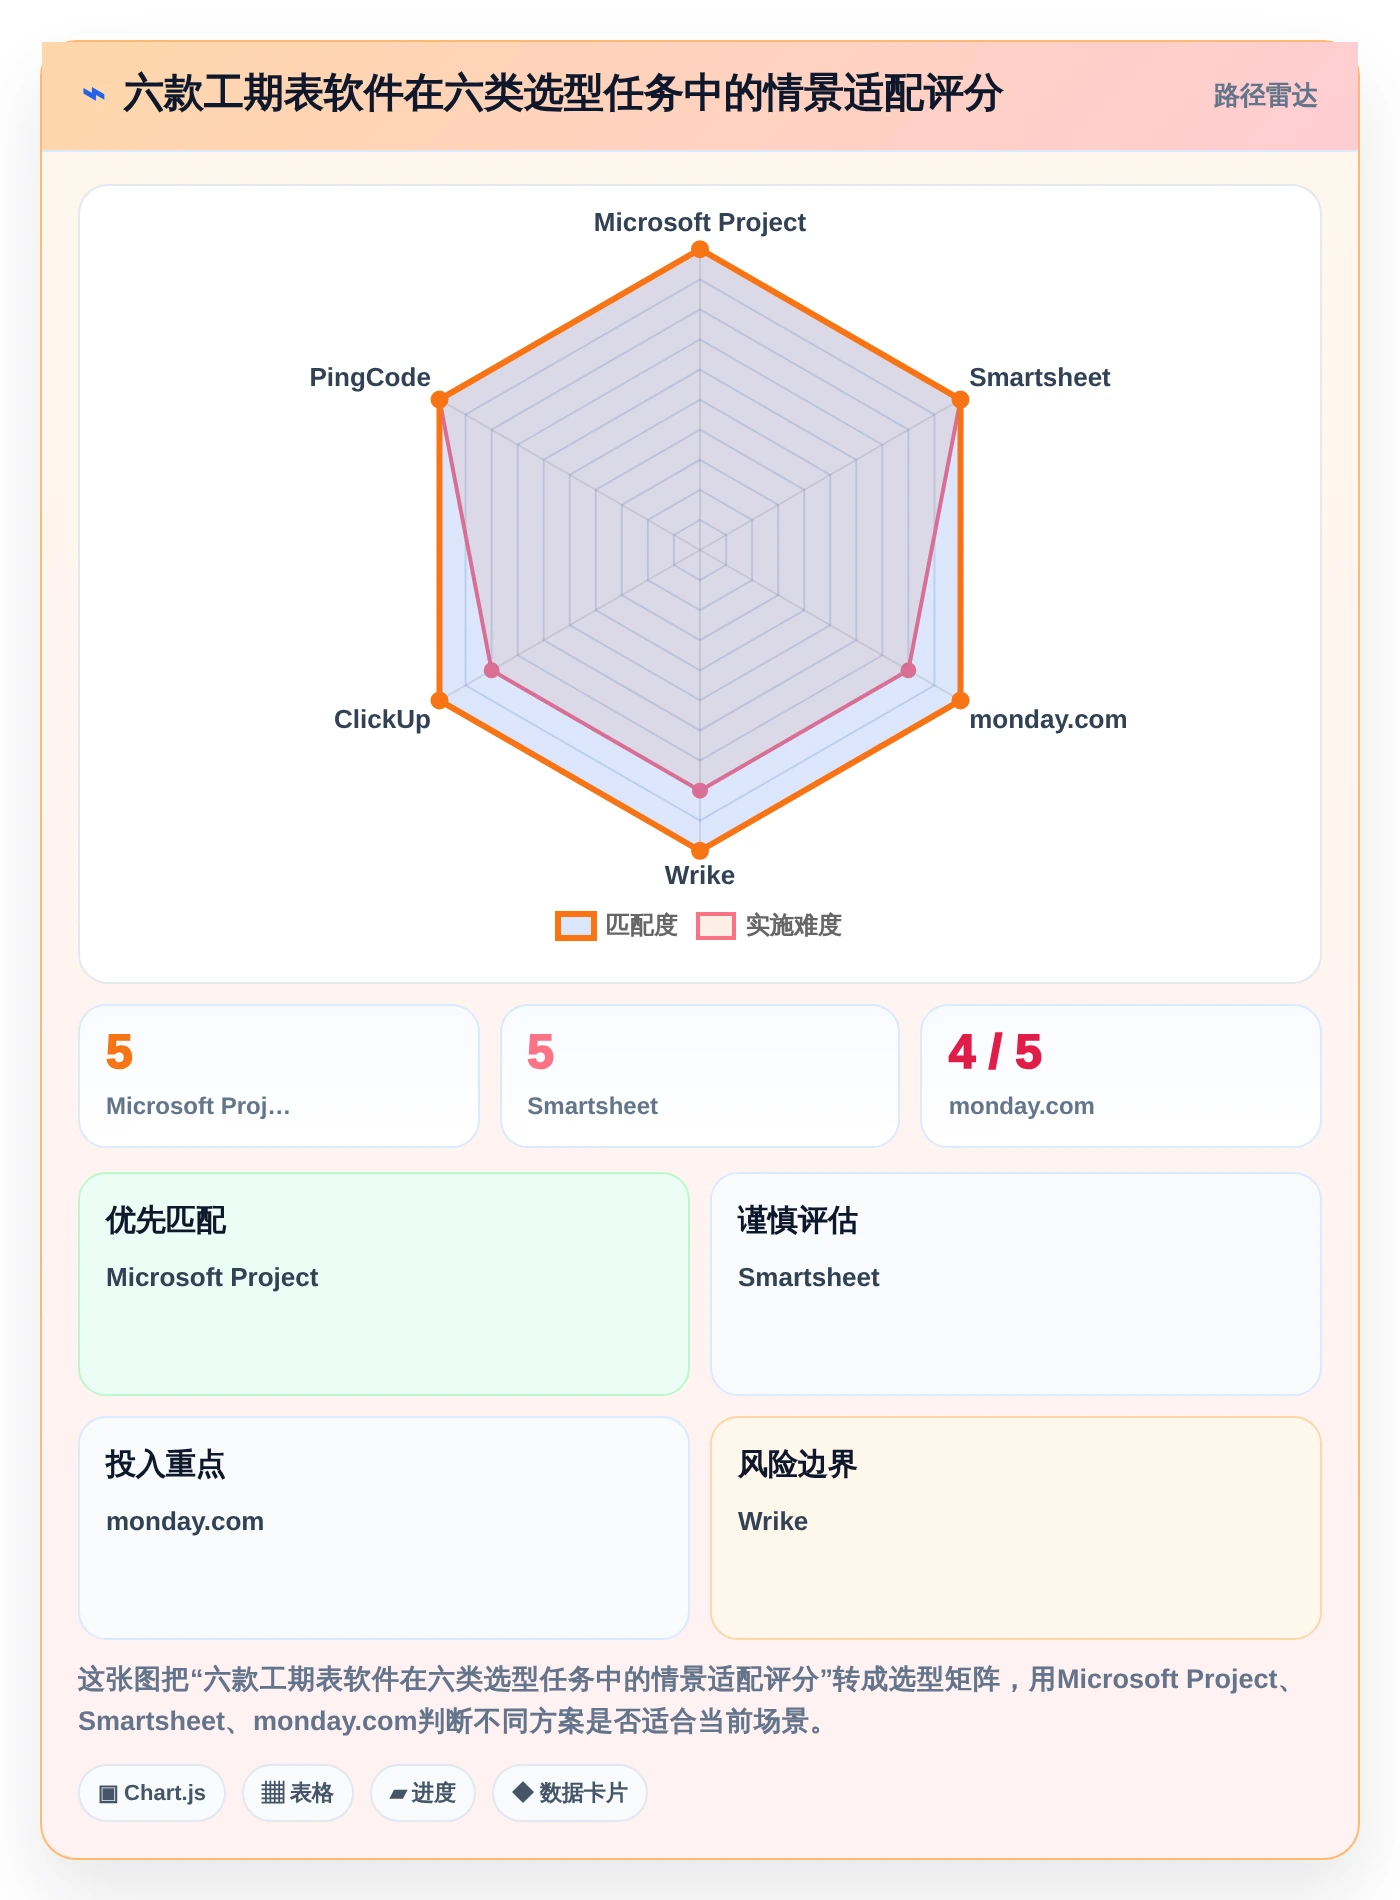Click the Wrike pink data point

click(x=700, y=790)
